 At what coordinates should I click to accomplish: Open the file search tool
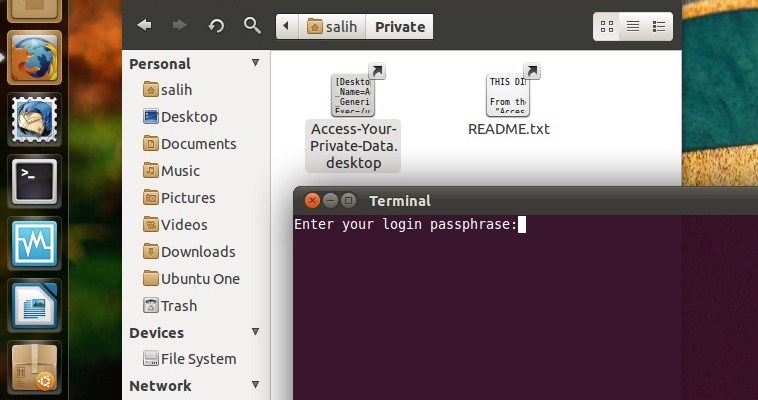pyautogui.click(x=252, y=26)
